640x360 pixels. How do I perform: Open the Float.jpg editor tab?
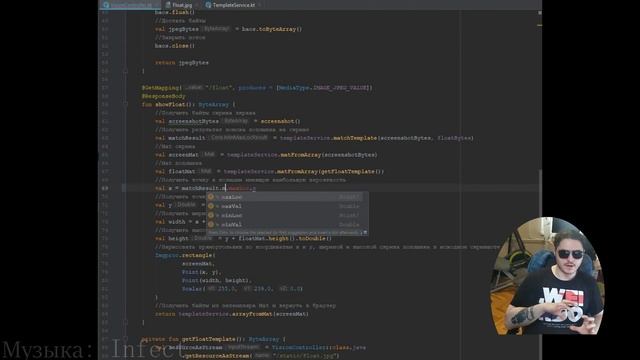click(x=181, y=5)
